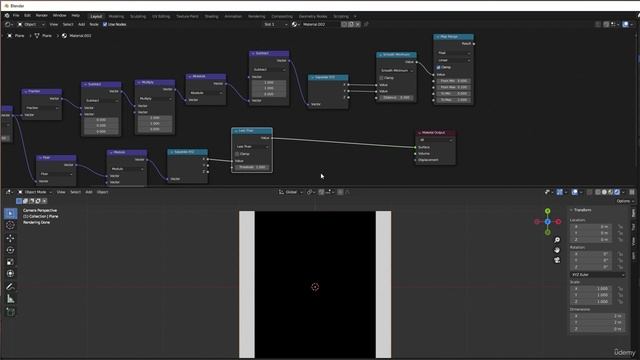Screen dimensions: 640x360
Task: Adjust the From Min value in Map Range
Action: [453, 81]
